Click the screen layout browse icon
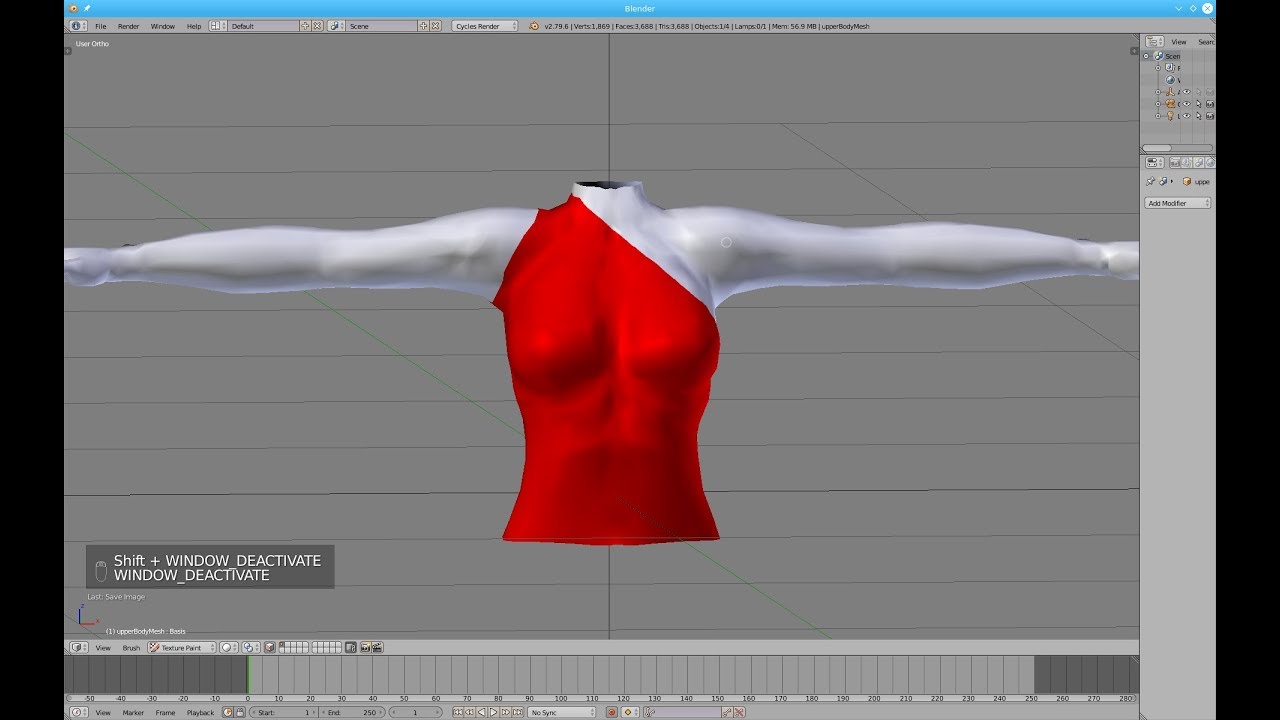This screenshot has width=1280, height=720. point(218,26)
